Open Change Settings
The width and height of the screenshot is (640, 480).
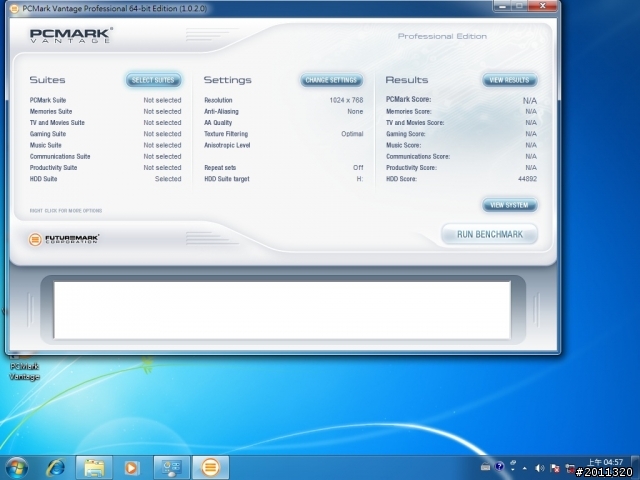[x=331, y=80]
